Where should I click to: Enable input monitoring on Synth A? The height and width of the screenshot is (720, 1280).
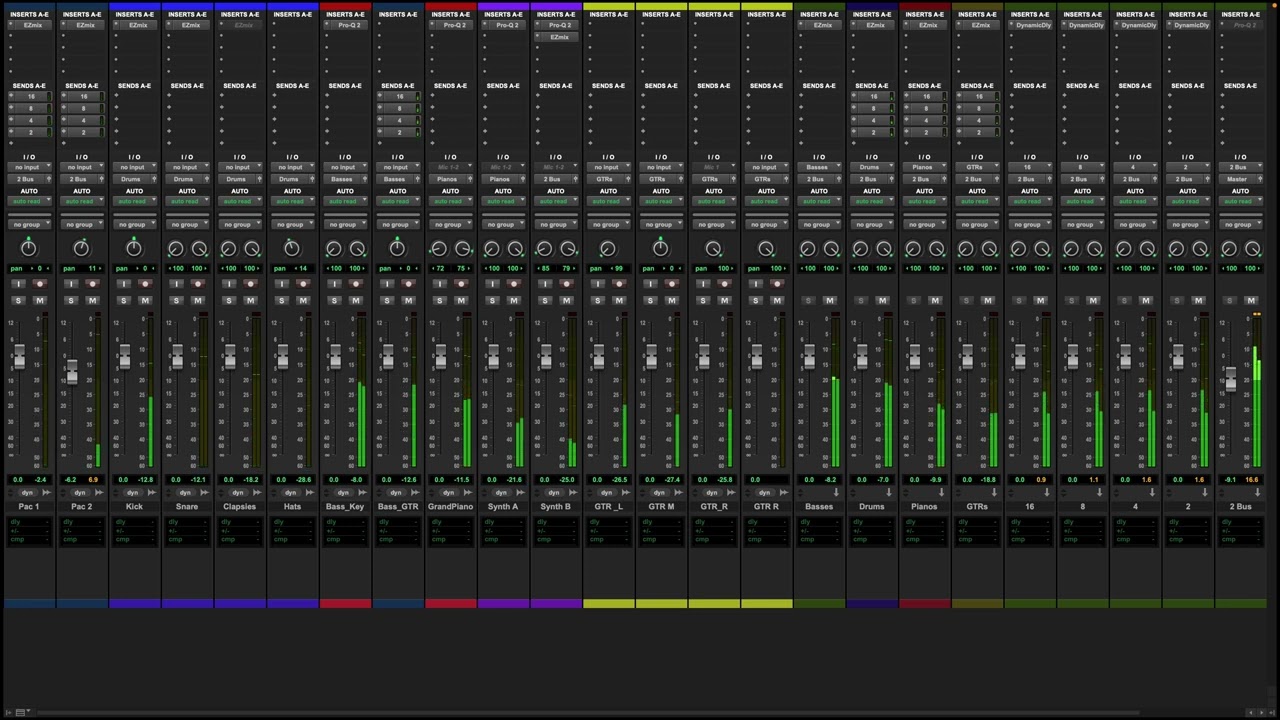[491, 285]
